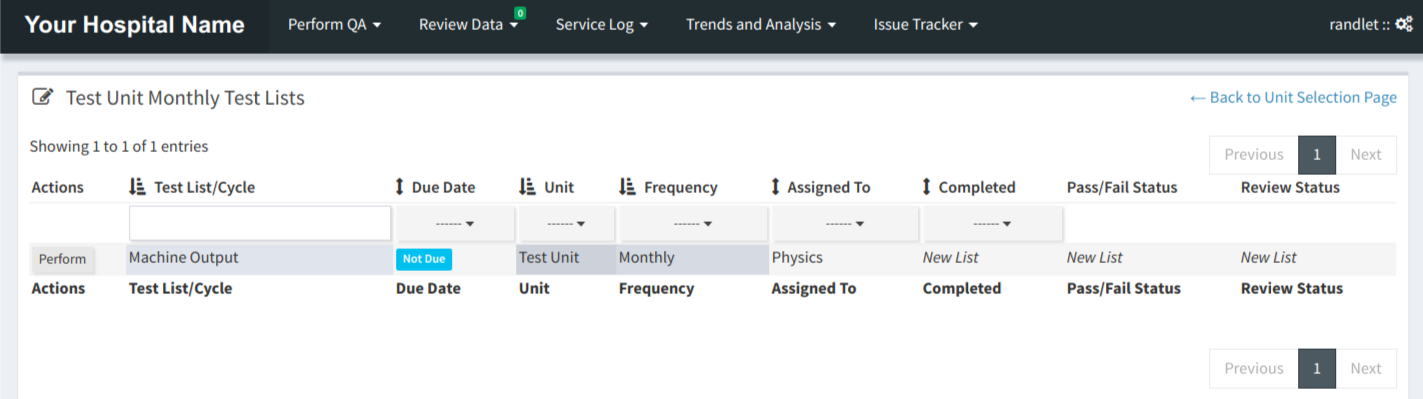Screen dimensions: 1423x399
Task: Click New List under Completed column
Action: pos(950,257)
